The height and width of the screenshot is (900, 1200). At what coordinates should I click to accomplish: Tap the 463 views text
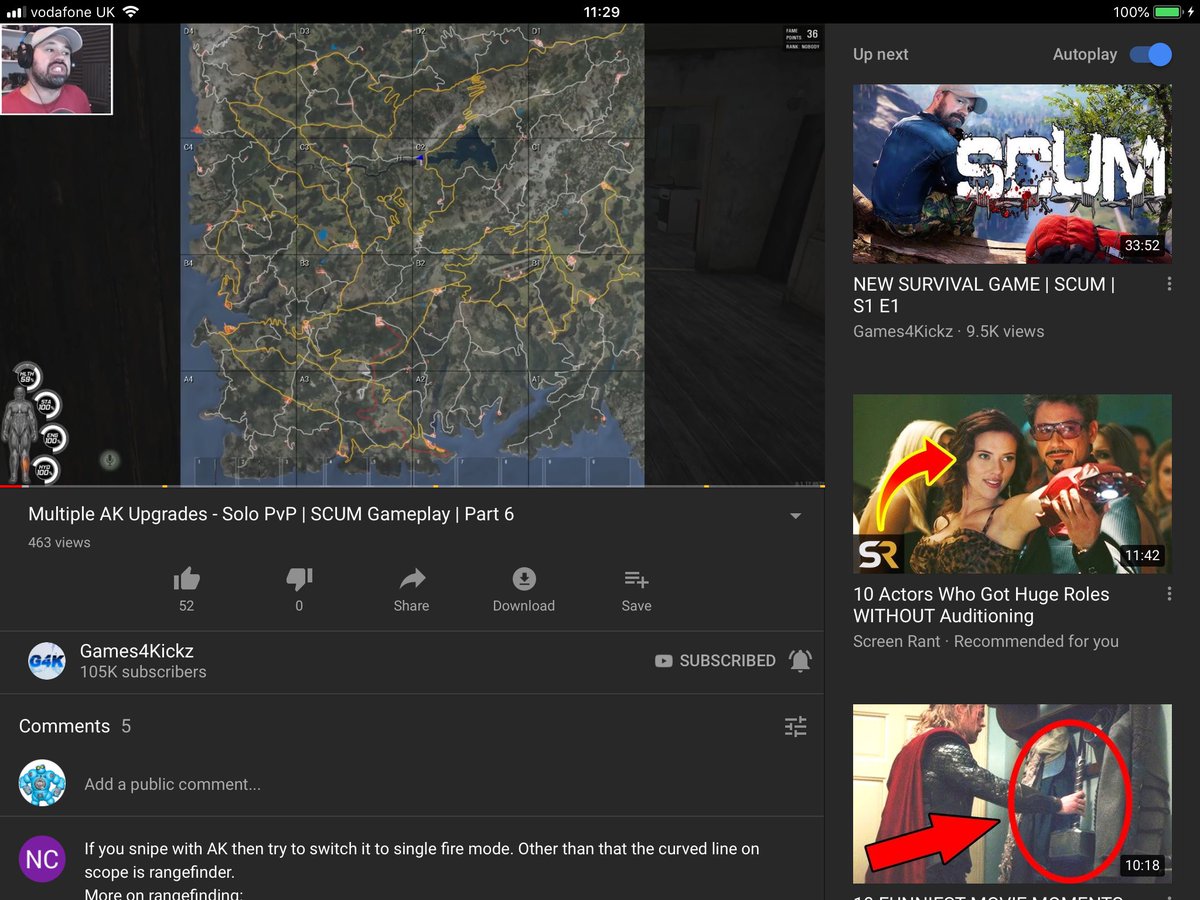[59, 542]
